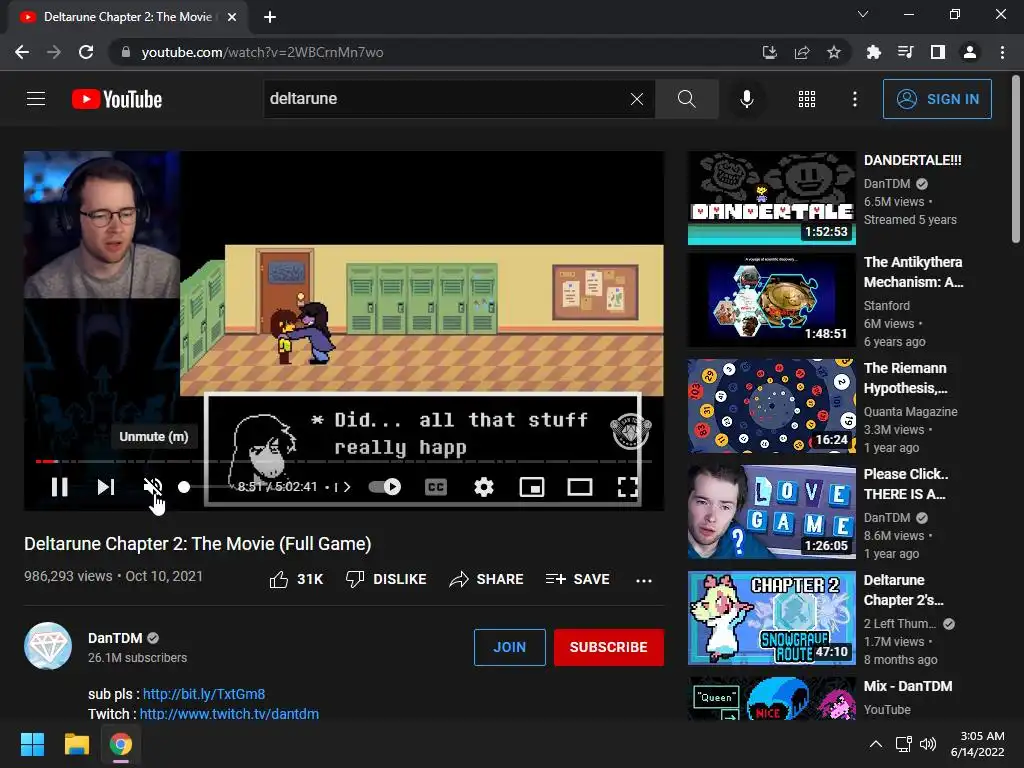
Task: Open the Riemann Hypothesis video thumbnail
Action: click(771, 406)
